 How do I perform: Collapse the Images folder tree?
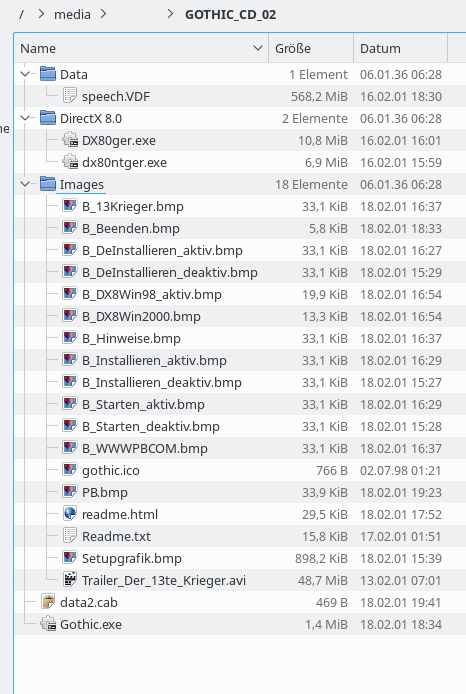coord(25,184)
